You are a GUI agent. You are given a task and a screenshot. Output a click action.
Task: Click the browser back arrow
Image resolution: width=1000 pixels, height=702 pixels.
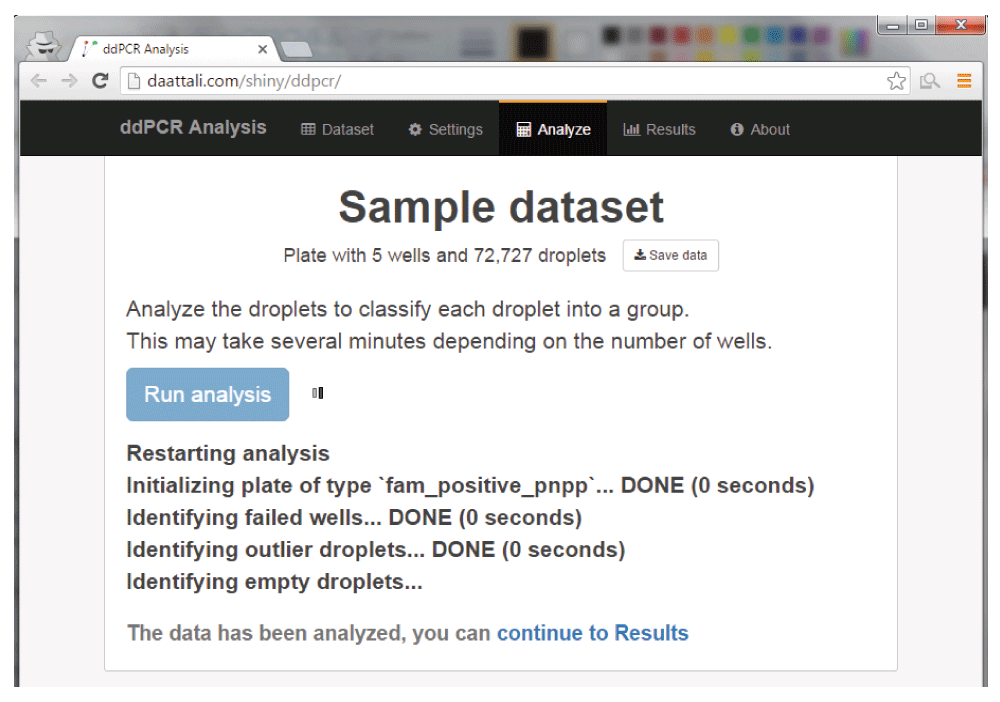[39, 82]
